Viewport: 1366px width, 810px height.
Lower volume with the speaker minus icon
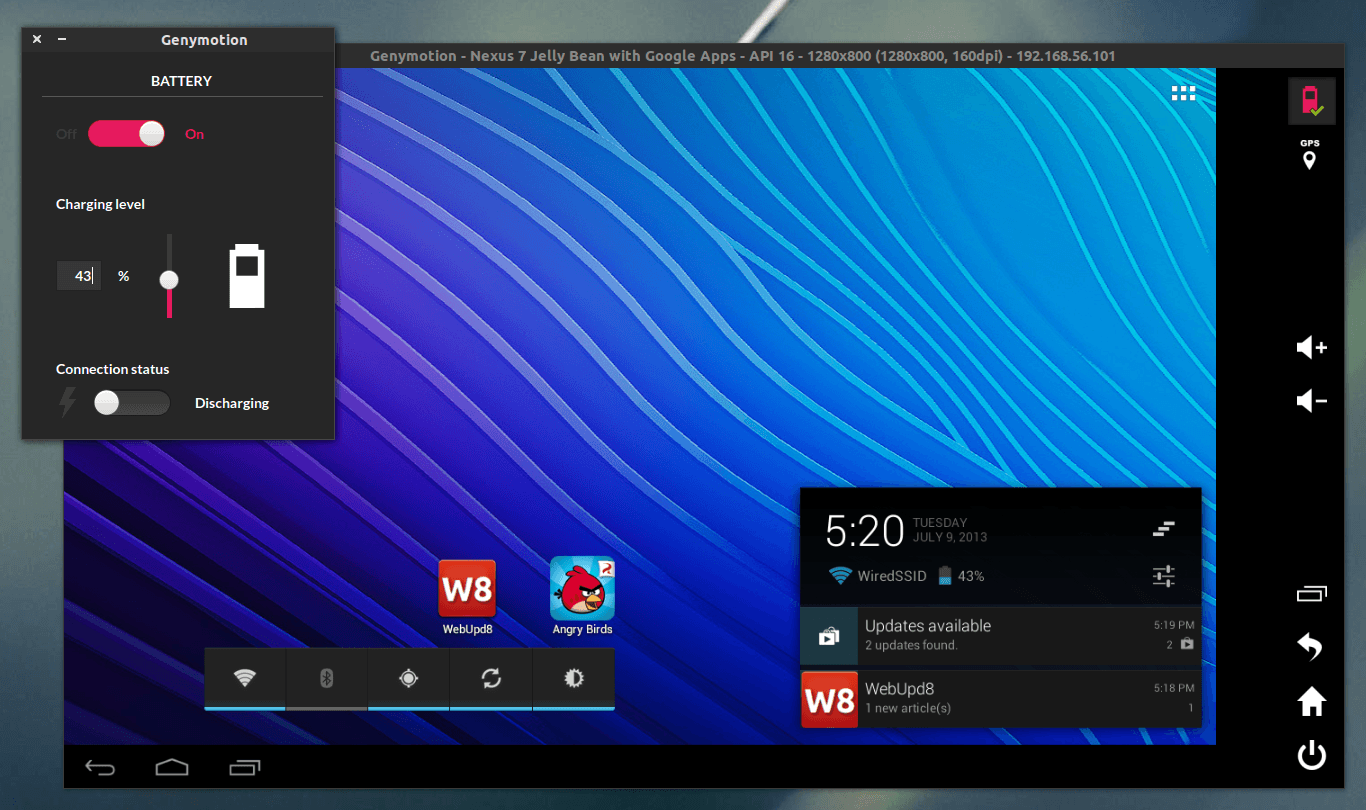[x=1311, y=401]
